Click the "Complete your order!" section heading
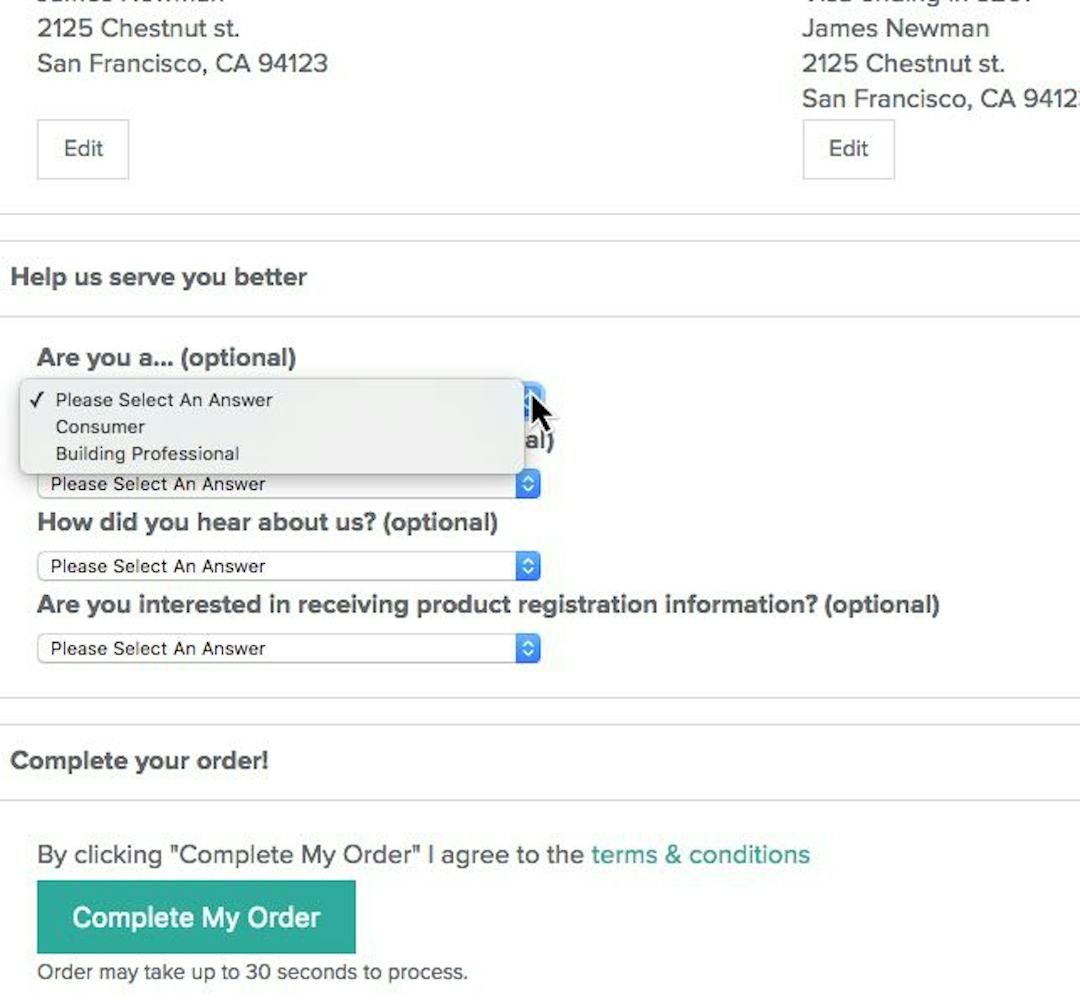Screen dimensions: 1080x1006 [x=139, y=761]
